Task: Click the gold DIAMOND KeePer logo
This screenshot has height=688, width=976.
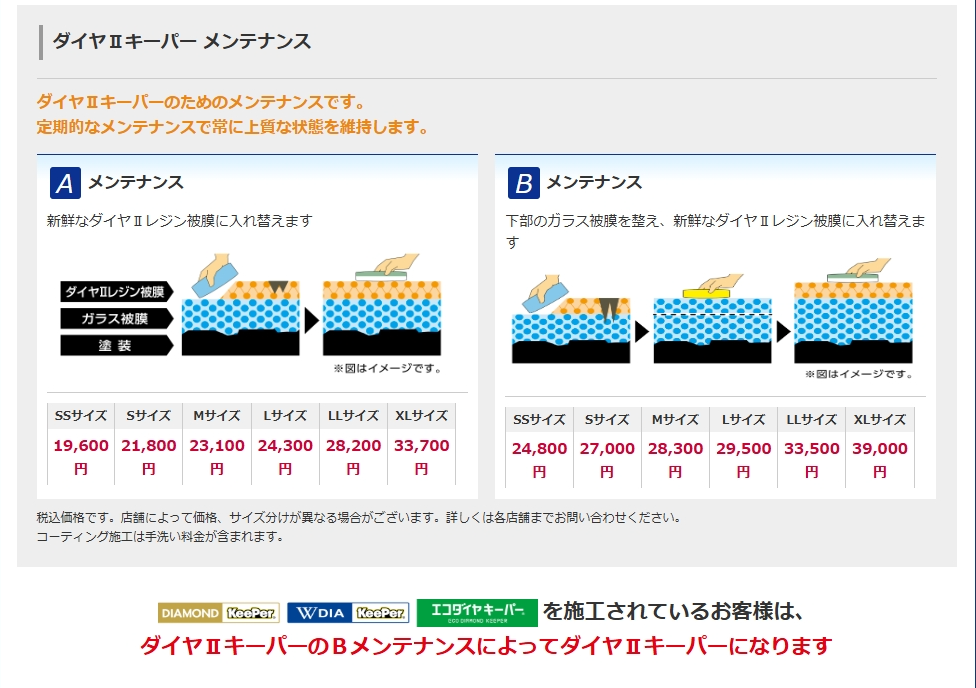Action: point(218,613)
